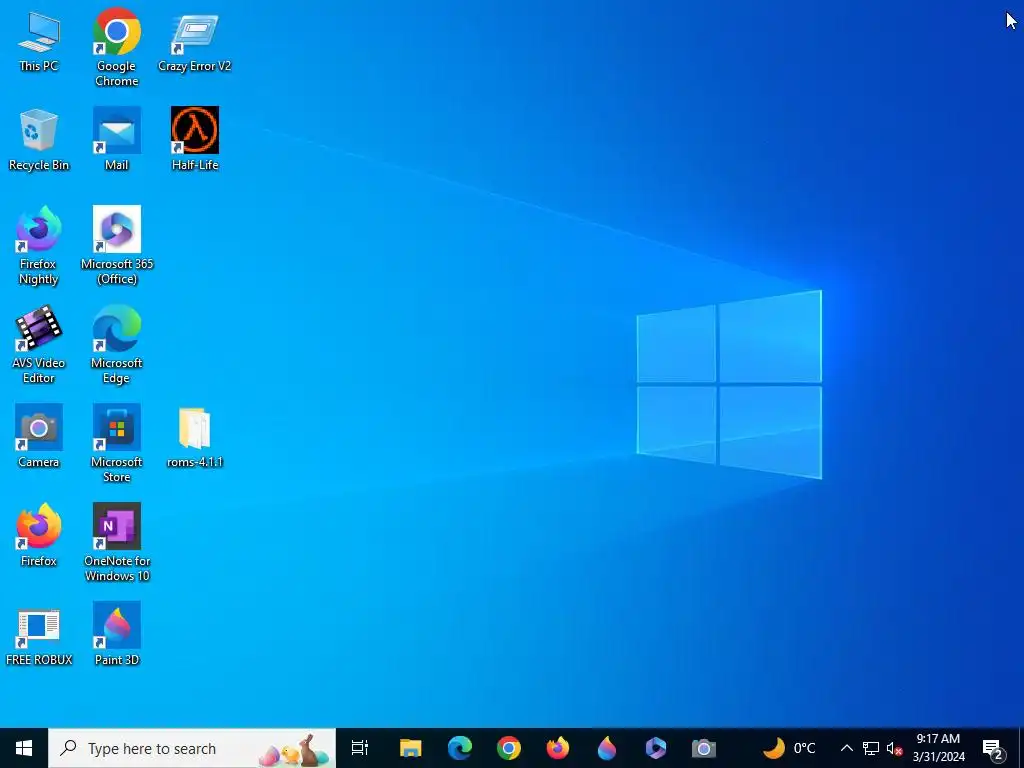Select the Firefox desktop shortcut

pyautogui.click(x=39, y=535)
